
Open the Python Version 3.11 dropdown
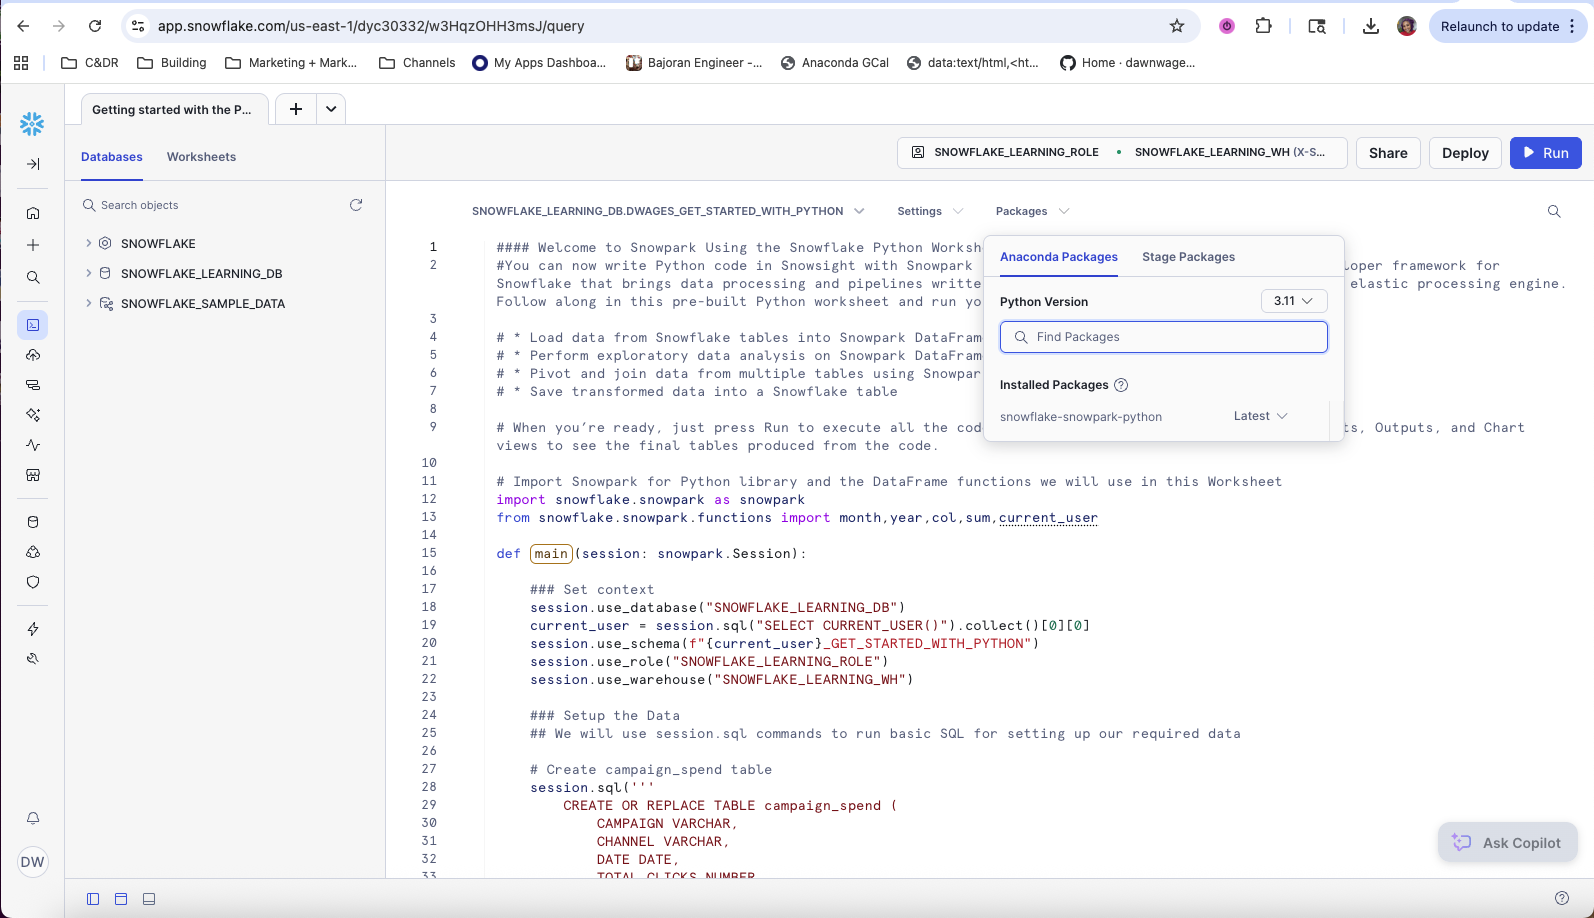1294,301
